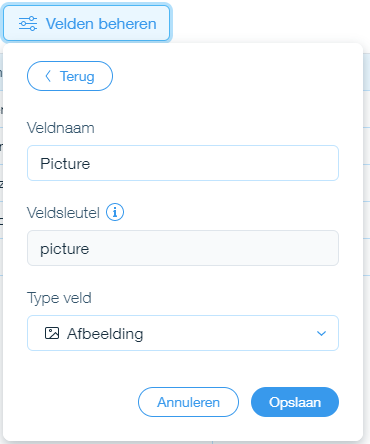The image size is (370, 444).
Task: Click the word Picture in the name field
Action: [65, 164]
